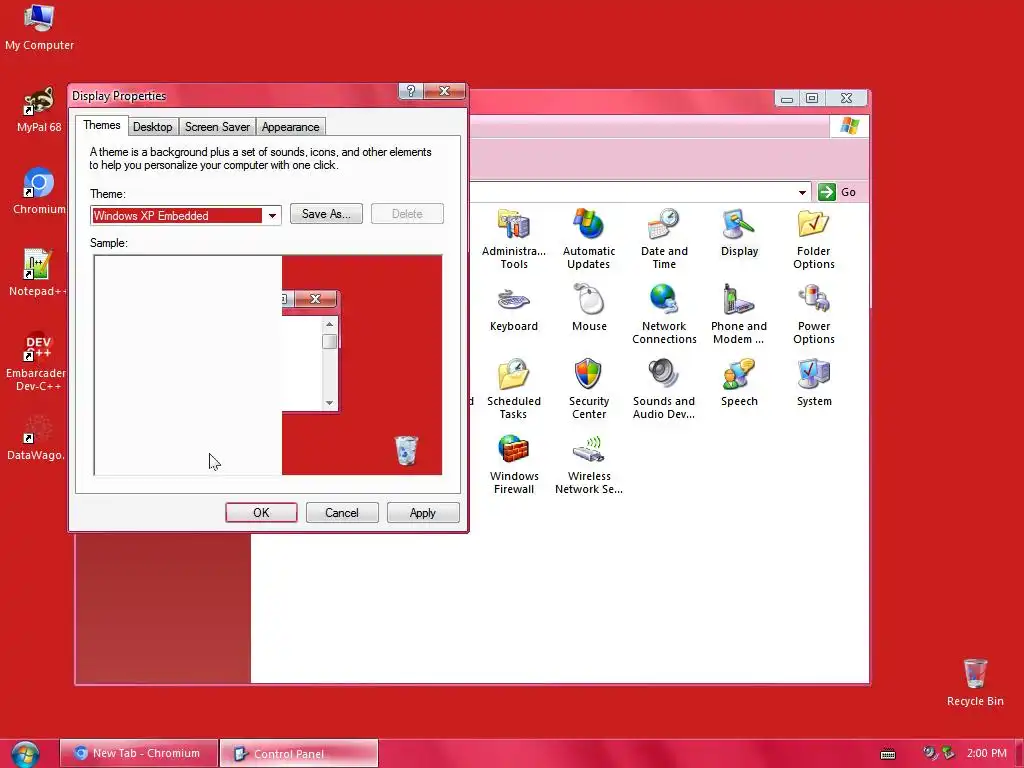Switch to the Screen Saver tab
The width and height of the screenshot is (1024, 768).
coord(217,127)
